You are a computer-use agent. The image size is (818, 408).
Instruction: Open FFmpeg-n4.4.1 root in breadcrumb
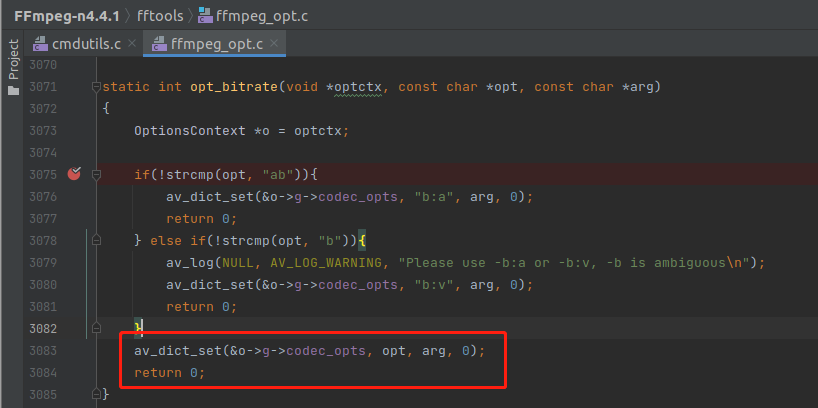pyautogui.click(x=66, y=16)
